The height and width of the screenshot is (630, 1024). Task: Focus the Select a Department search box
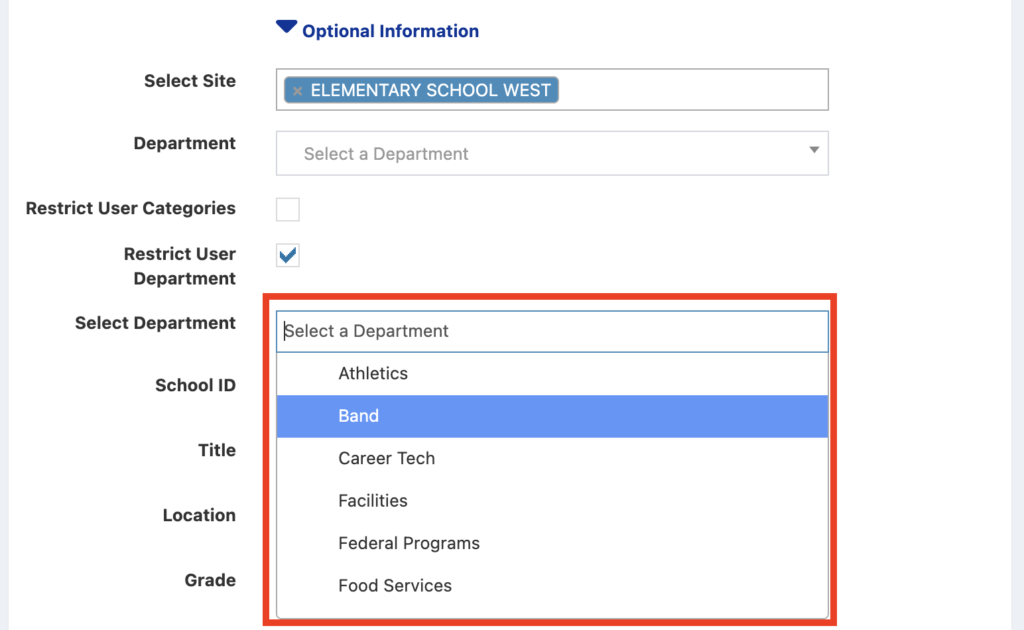552,331
